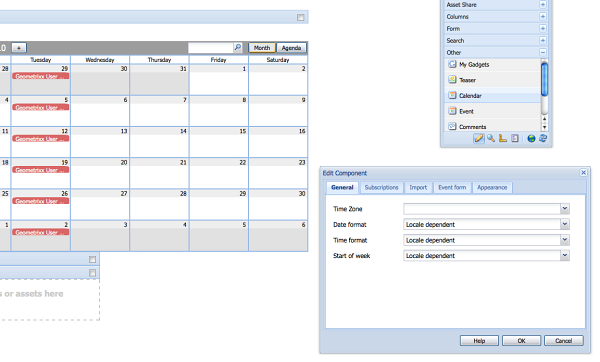Toggle the upper checkbox below the calendar
Screen dimensions: 600x362
tap(93, 259)
